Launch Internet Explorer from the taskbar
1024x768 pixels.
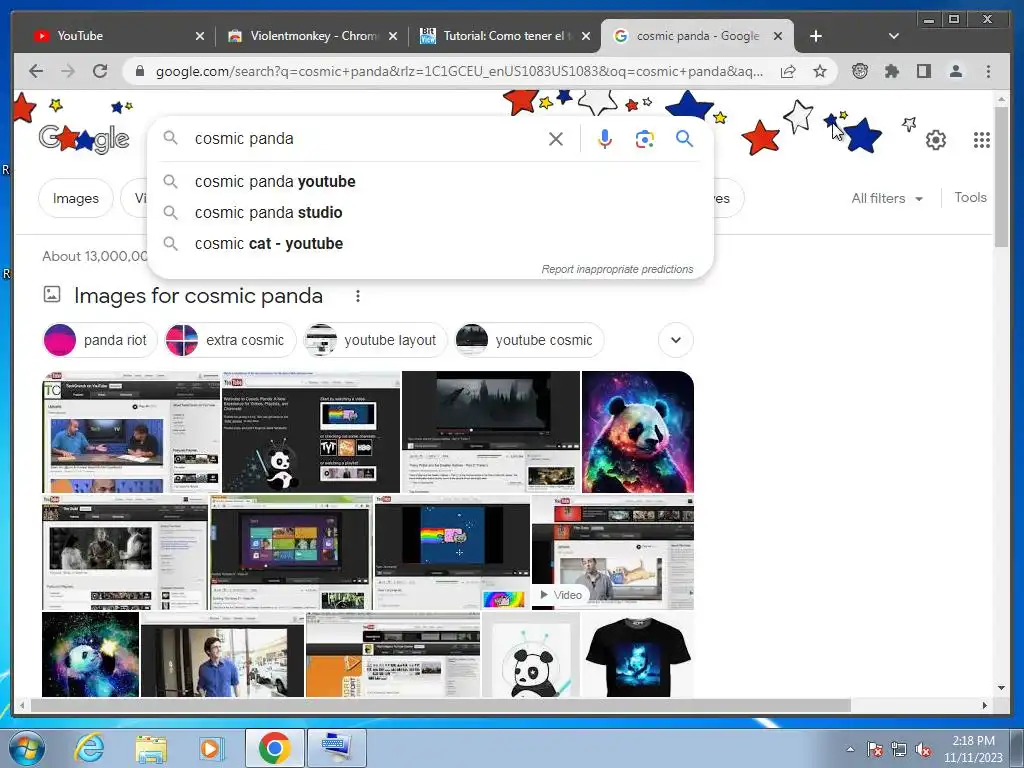[89, 748]
